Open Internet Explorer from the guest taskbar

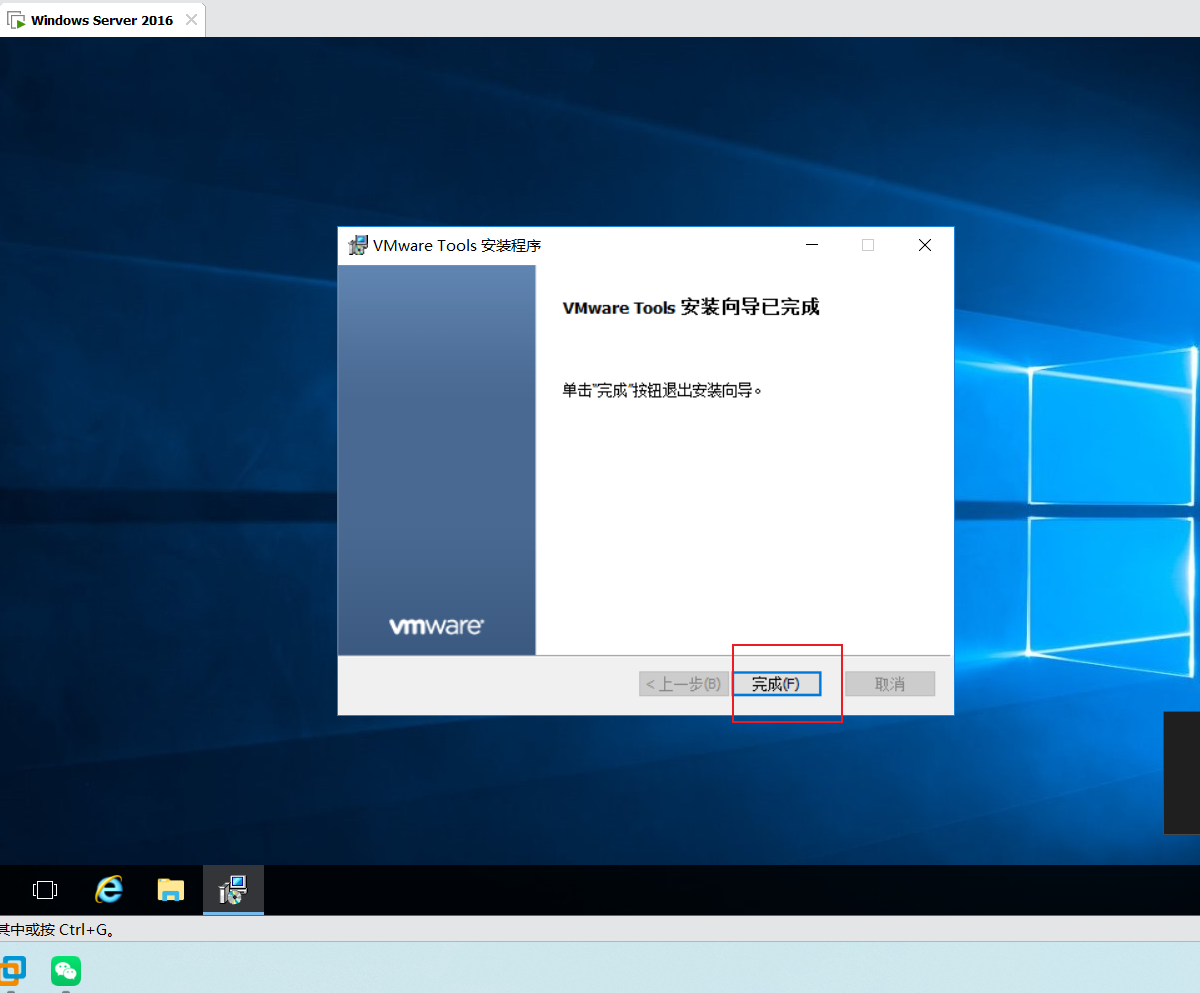tap(108, 890)
